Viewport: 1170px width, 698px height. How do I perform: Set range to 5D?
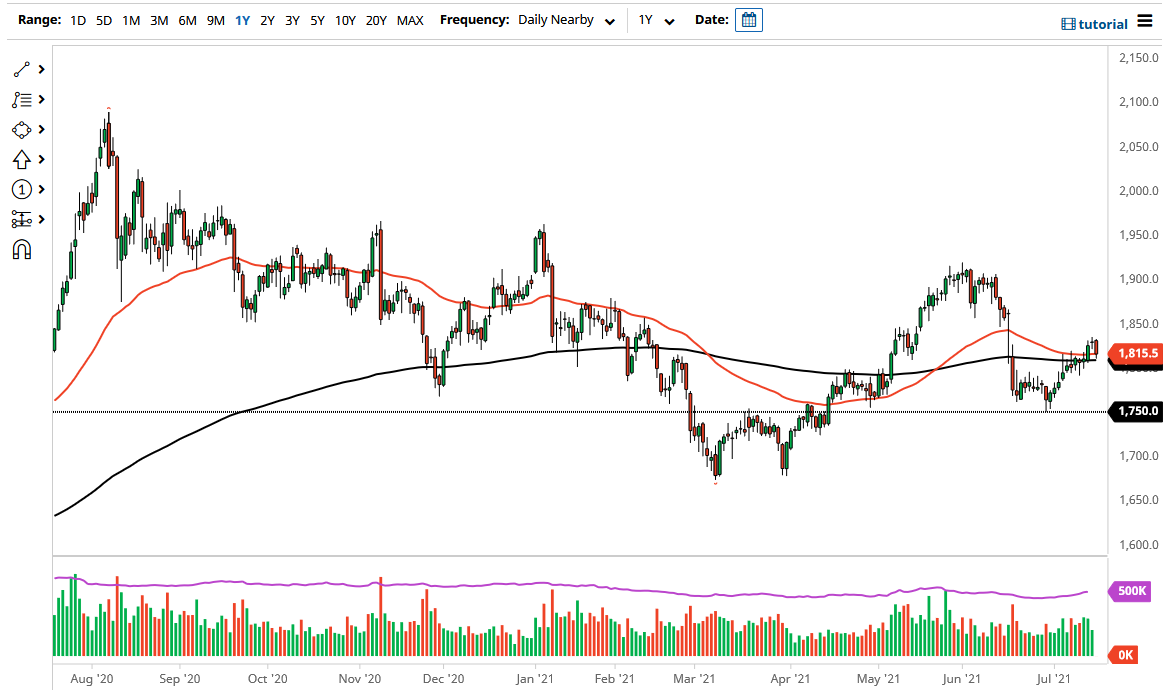click(x=104, y=21)
